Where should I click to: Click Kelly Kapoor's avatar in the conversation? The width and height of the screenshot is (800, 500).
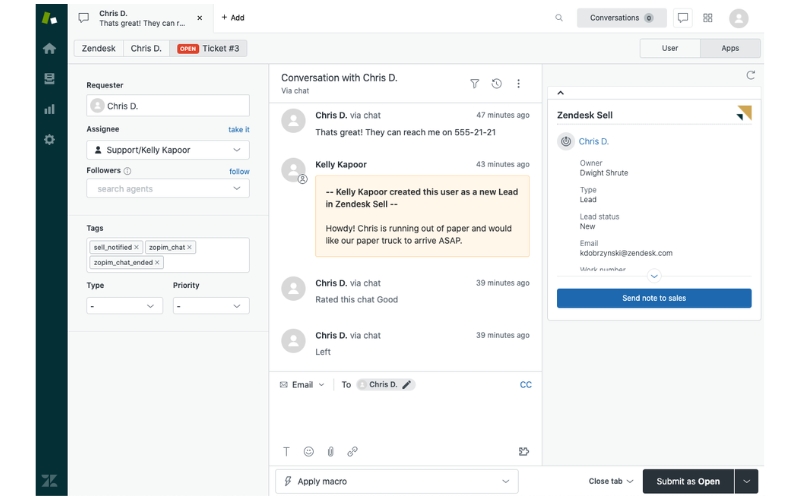(x=293, y=170)
